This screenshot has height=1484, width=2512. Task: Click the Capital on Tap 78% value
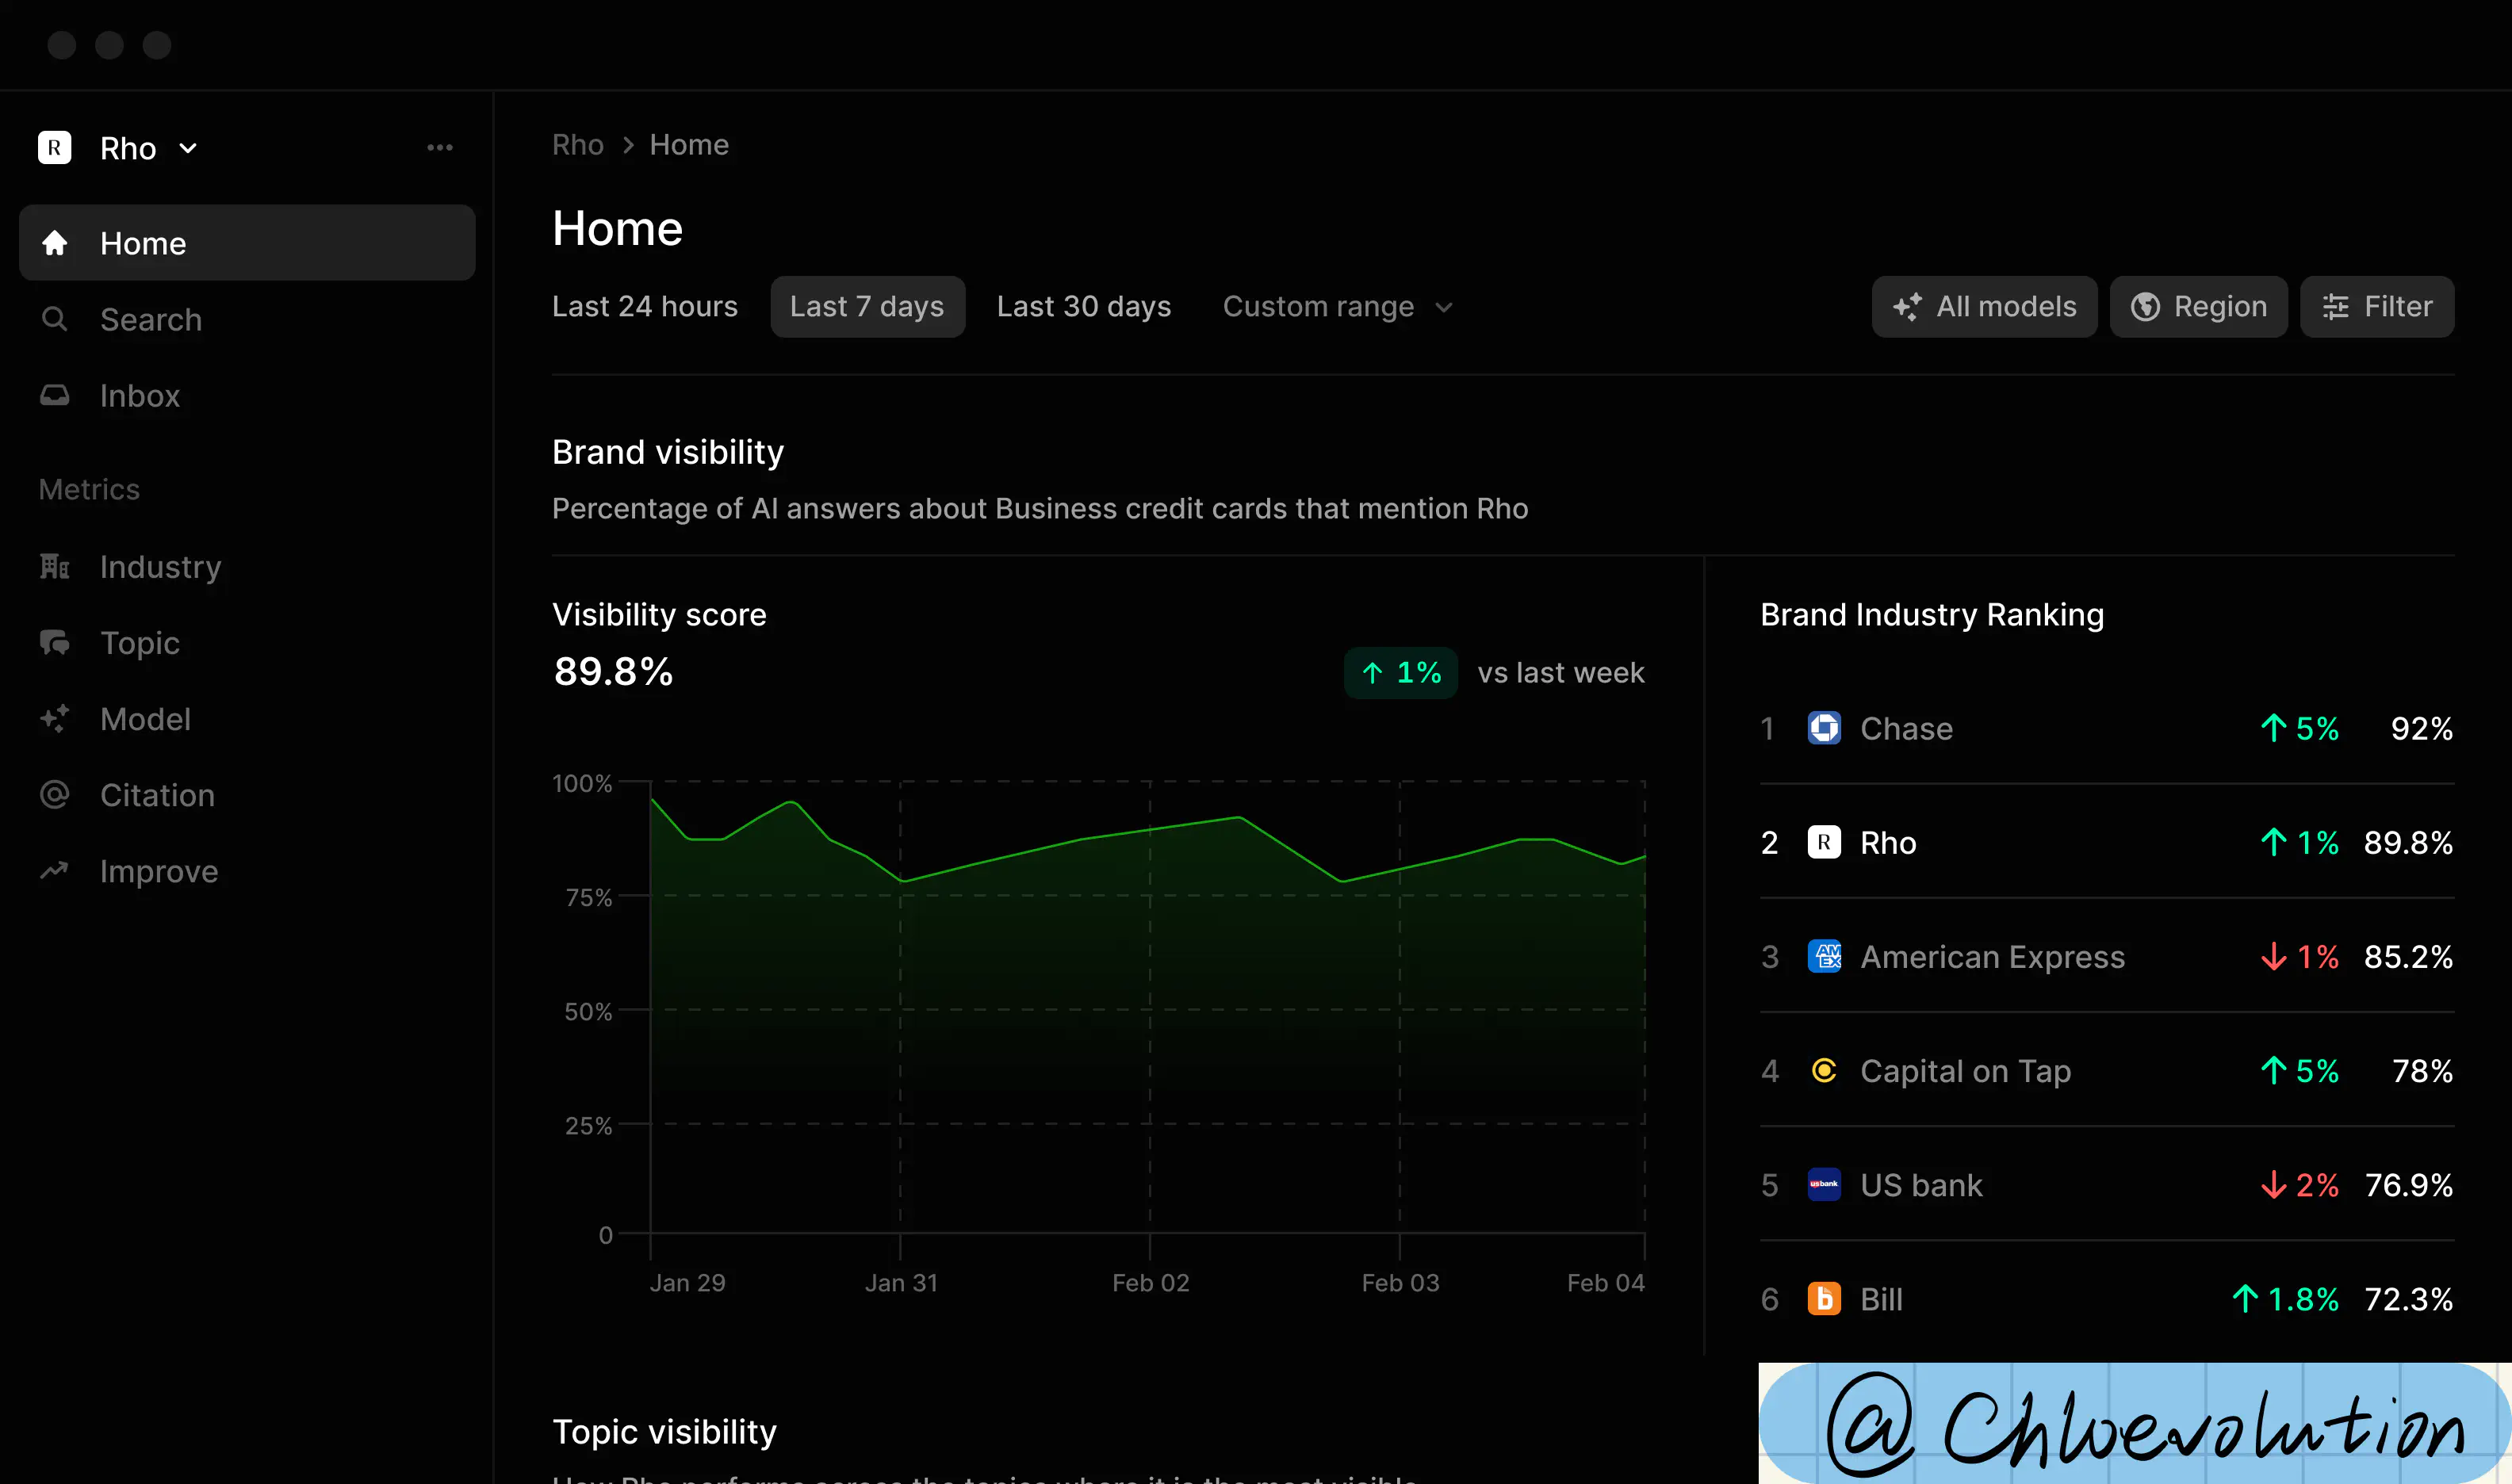tap(2422, 1071)
